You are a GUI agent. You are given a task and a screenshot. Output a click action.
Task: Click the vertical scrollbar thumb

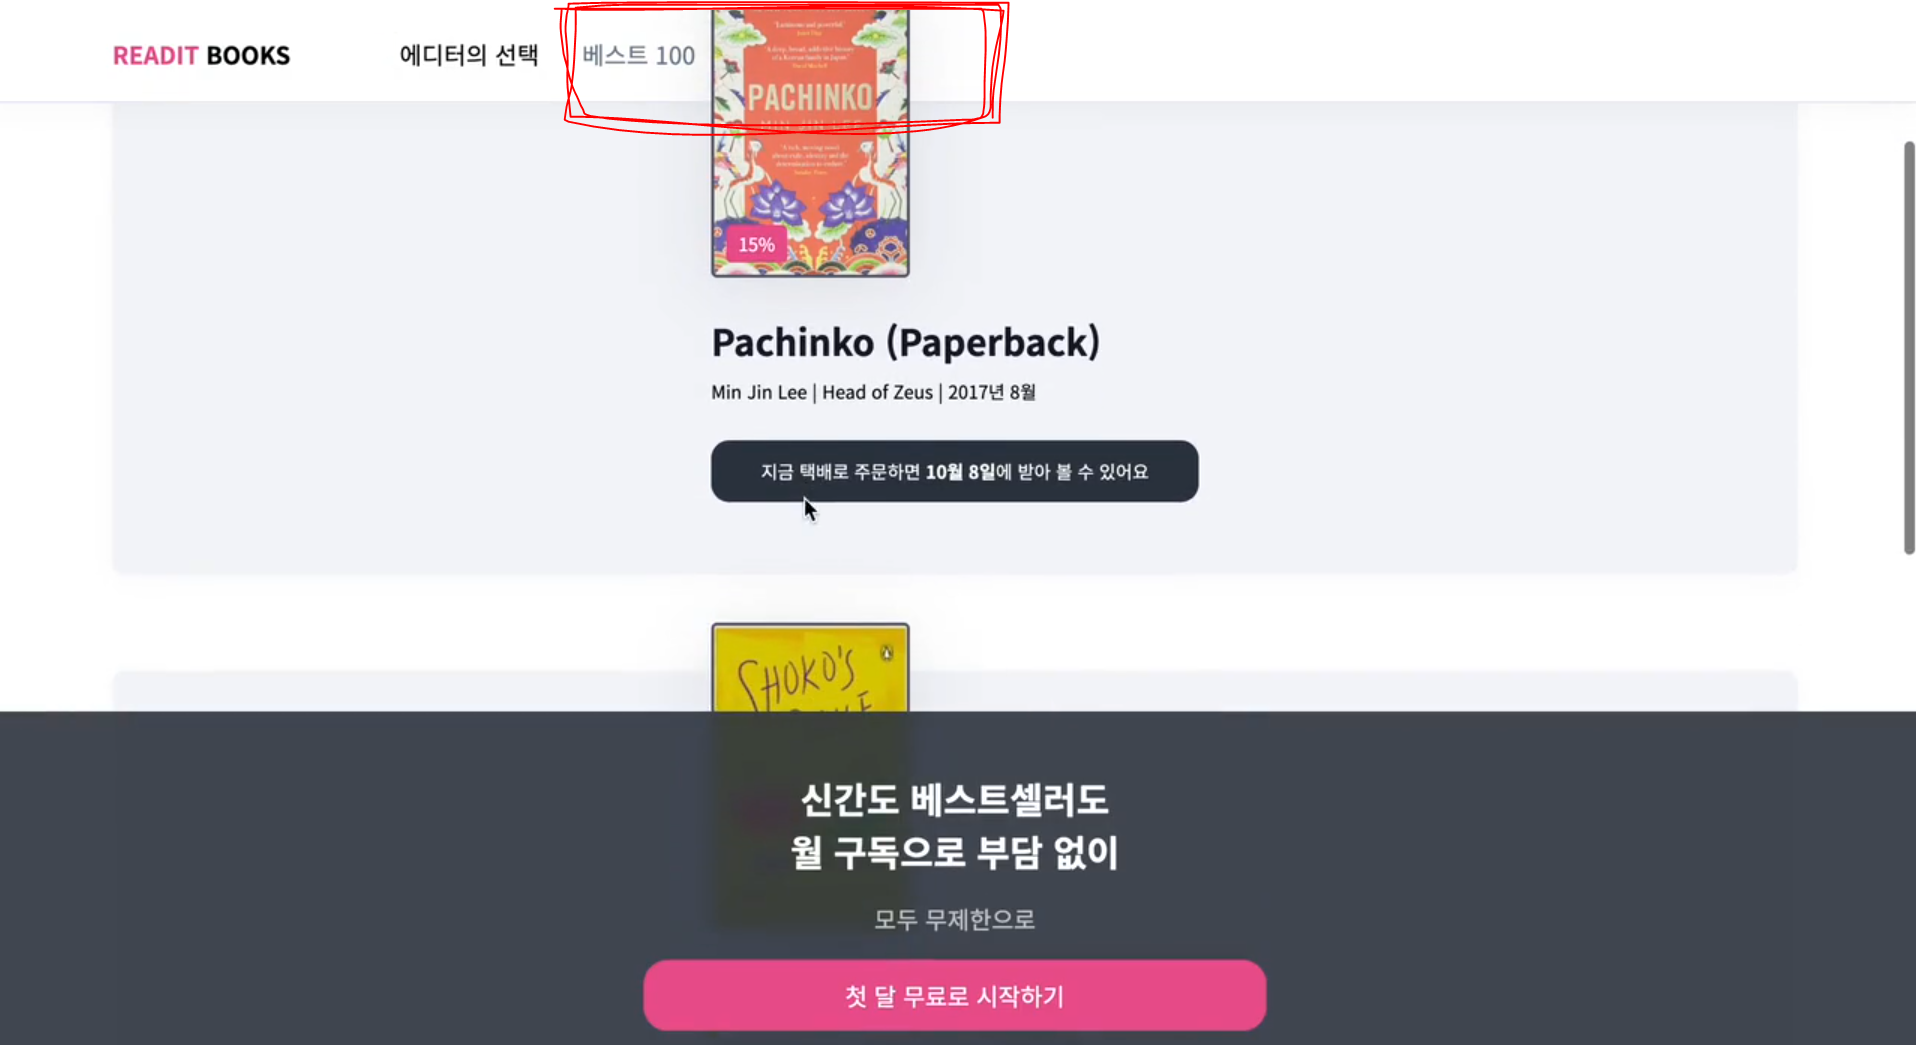coord(1908,348)
